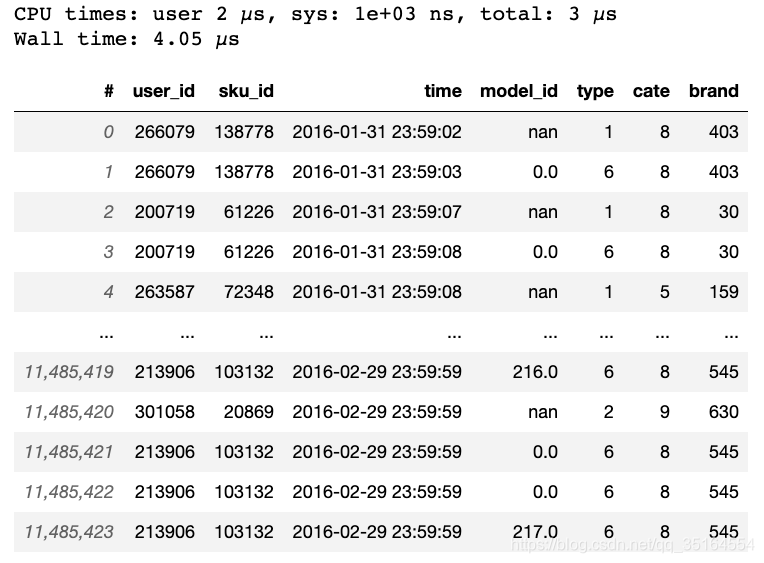Click time cell 2016-01-31 23:59:07
Image resolution: width=764 pixels, height=563 pixels.
pos(377,212)
